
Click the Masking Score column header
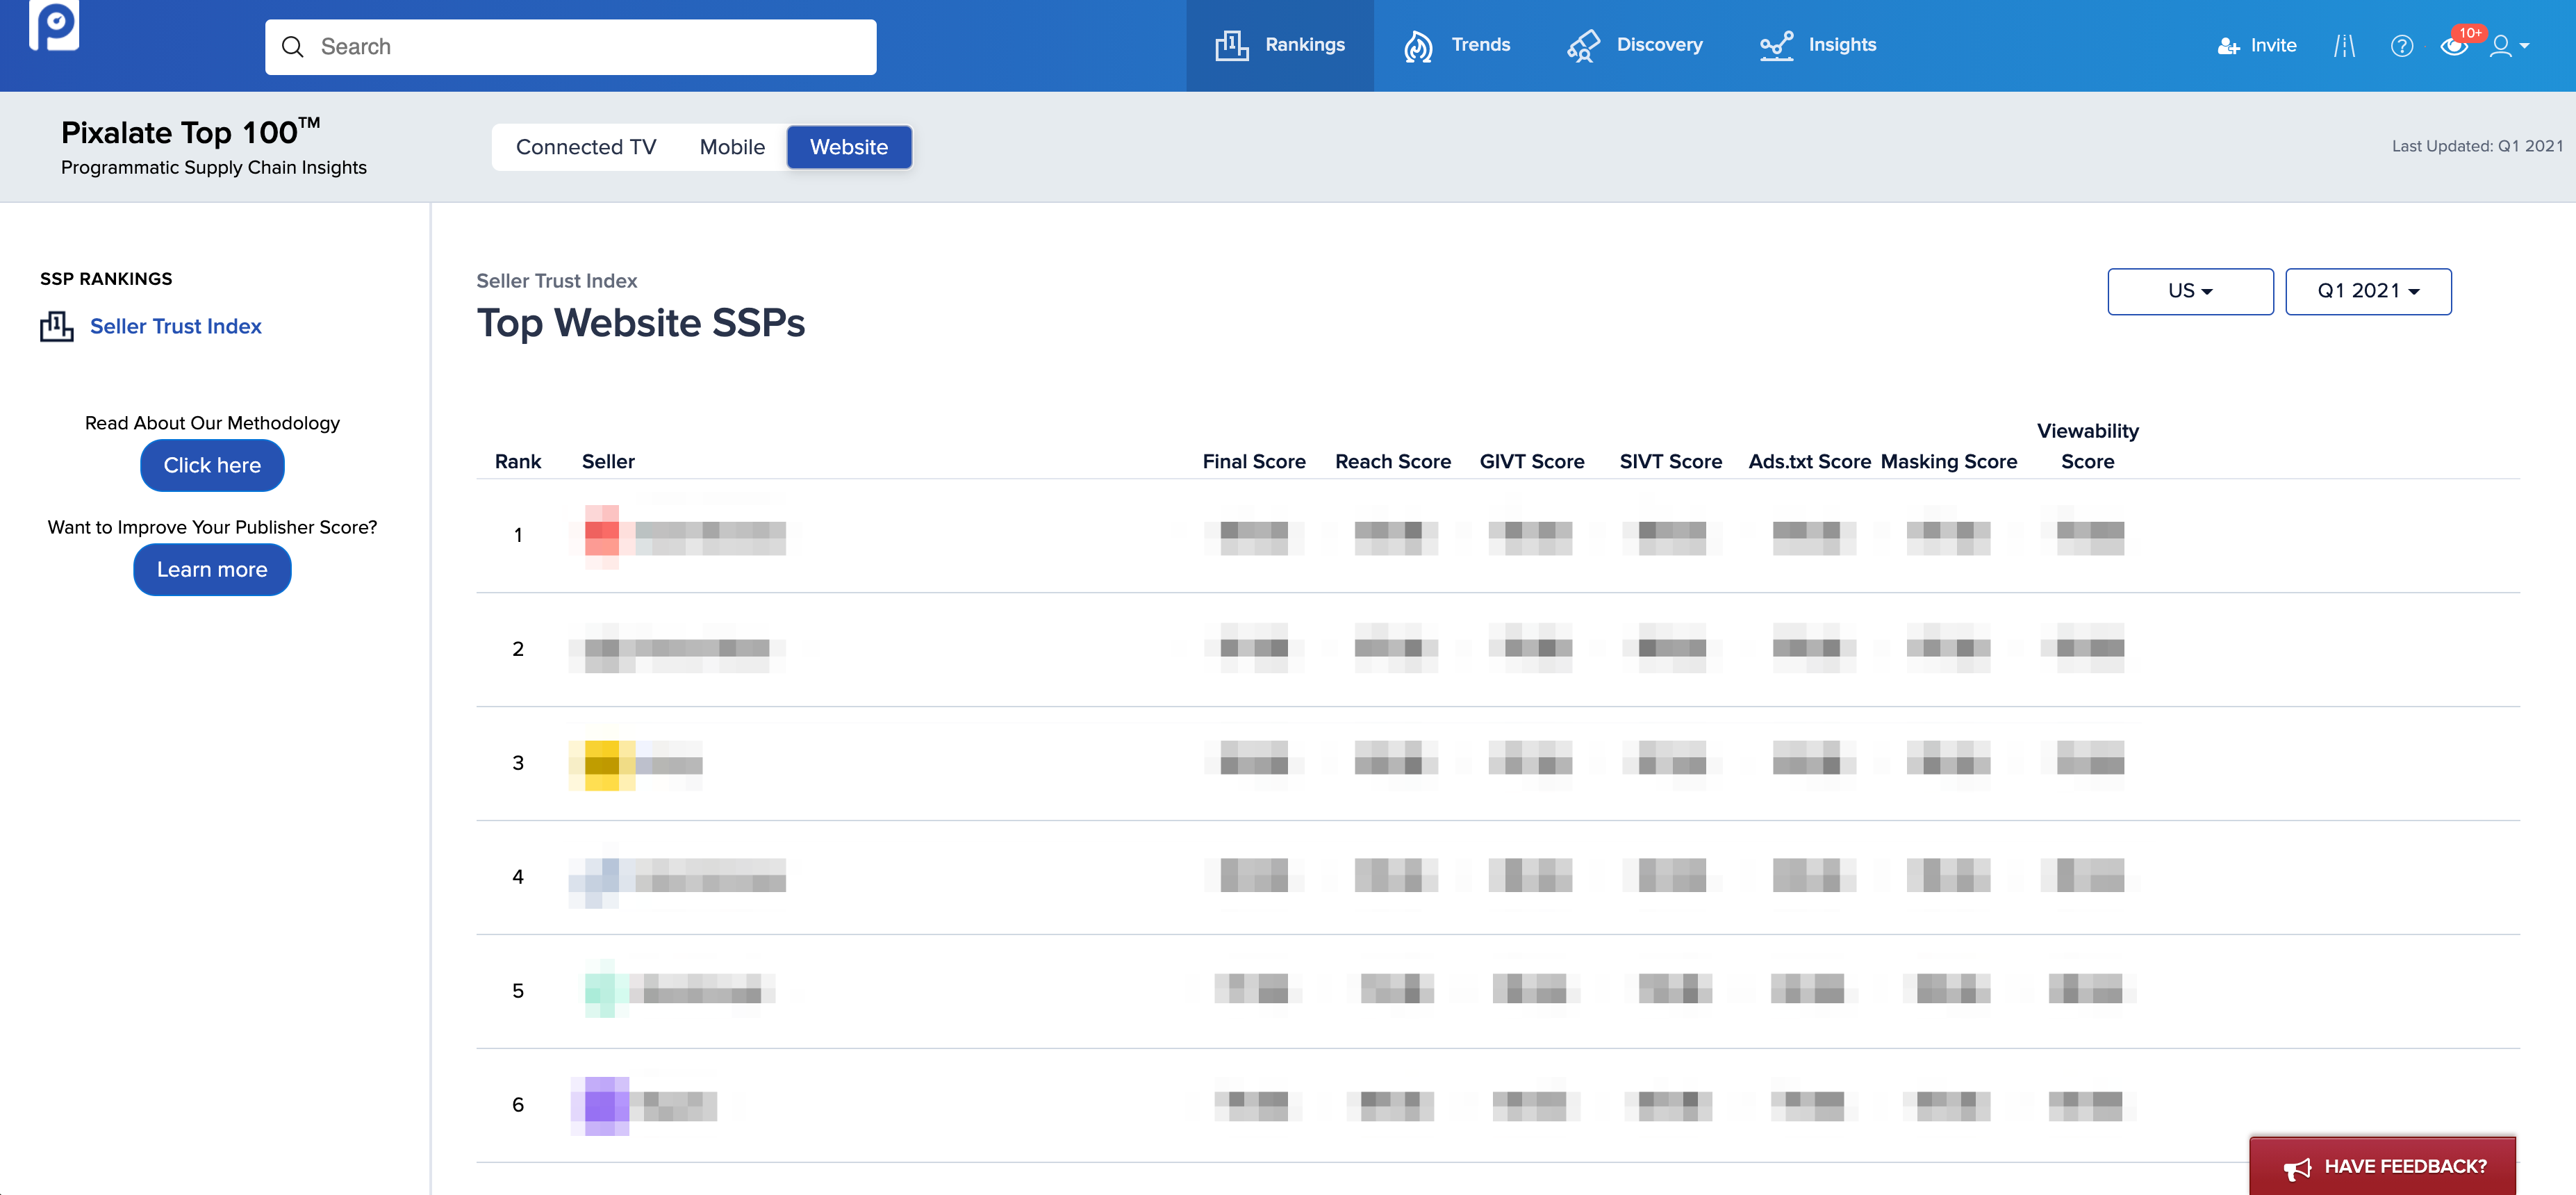pyautogui.click(x=1949, y=461)
